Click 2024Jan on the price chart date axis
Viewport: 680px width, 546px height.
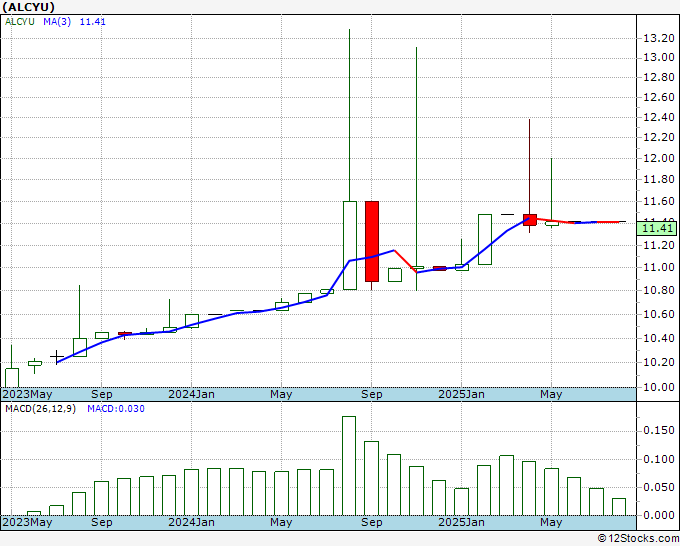pos(191,394)
